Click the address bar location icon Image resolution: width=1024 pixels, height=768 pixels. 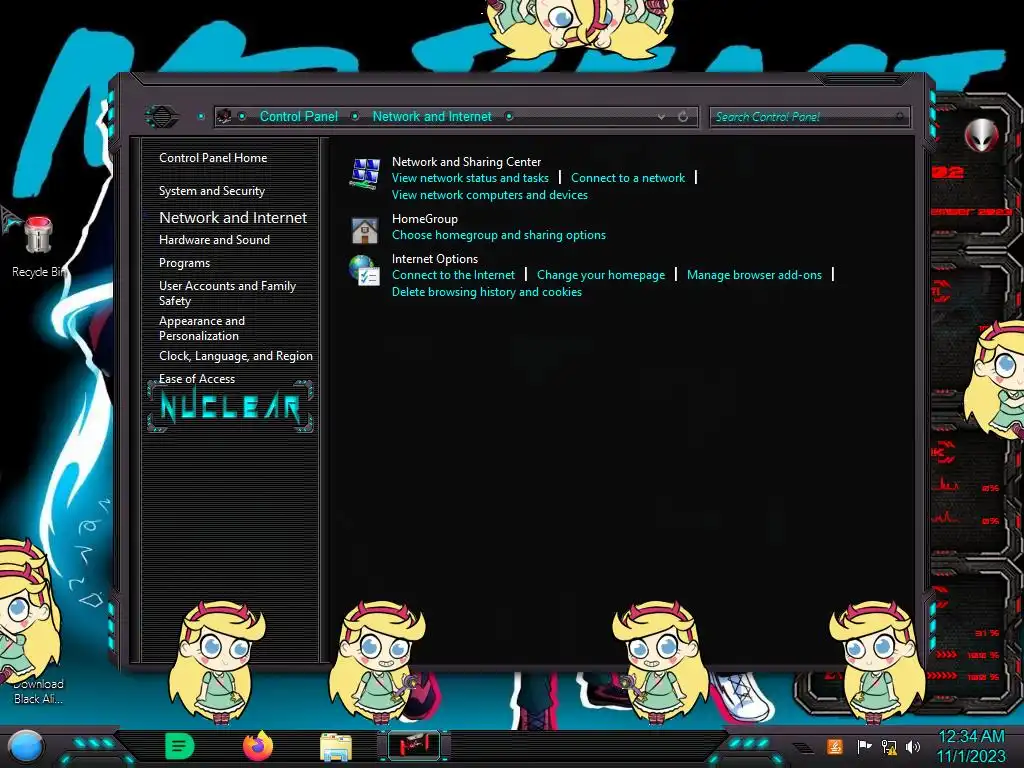tap(223, 116)
